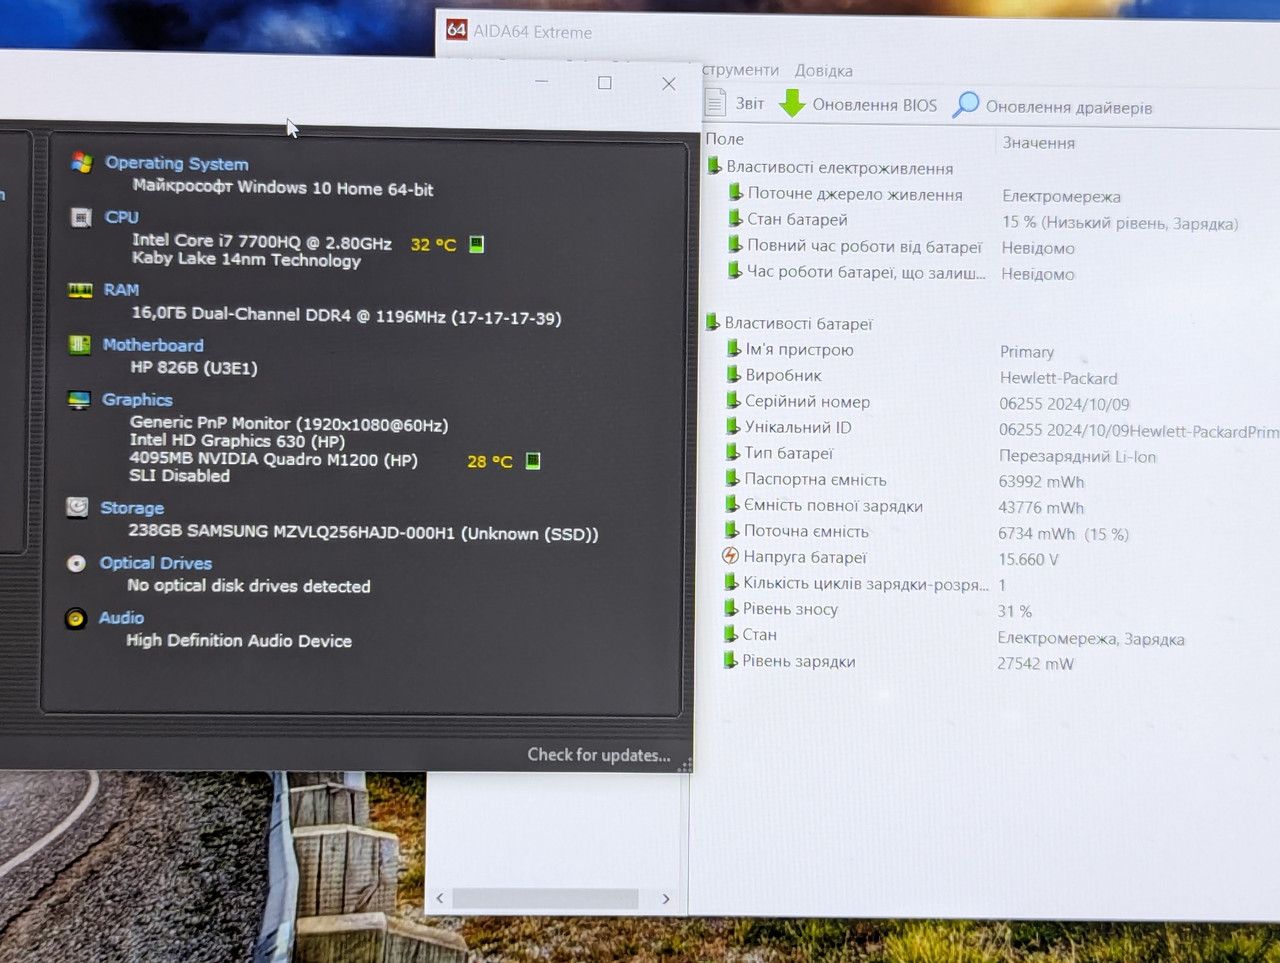Click the green CPU temperature indicator
The image size is (1280, 963).
477,244
